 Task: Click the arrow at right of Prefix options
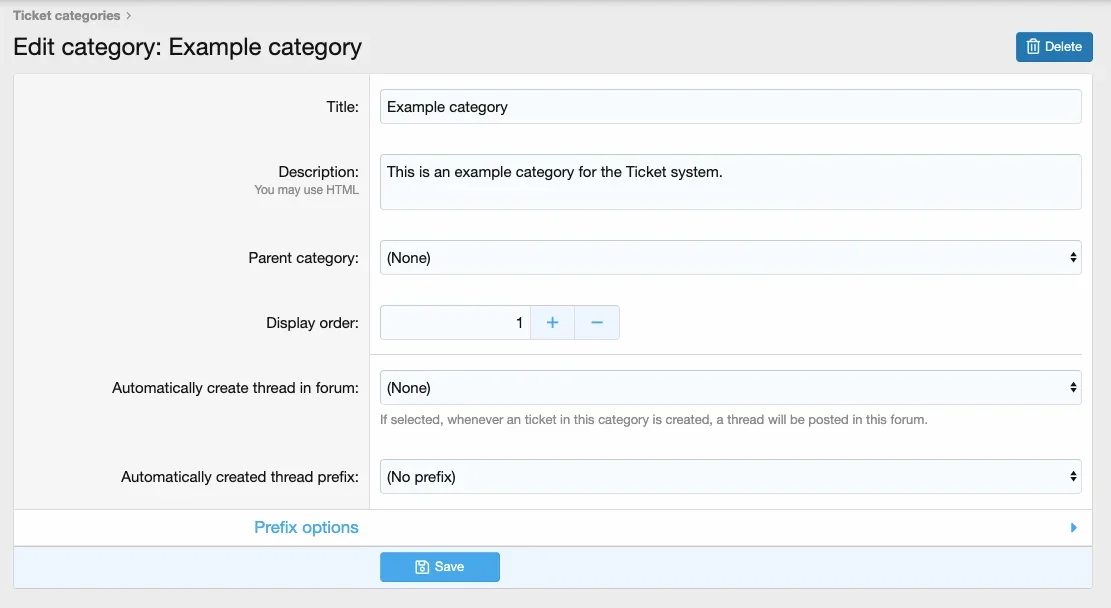[1074, 528]
